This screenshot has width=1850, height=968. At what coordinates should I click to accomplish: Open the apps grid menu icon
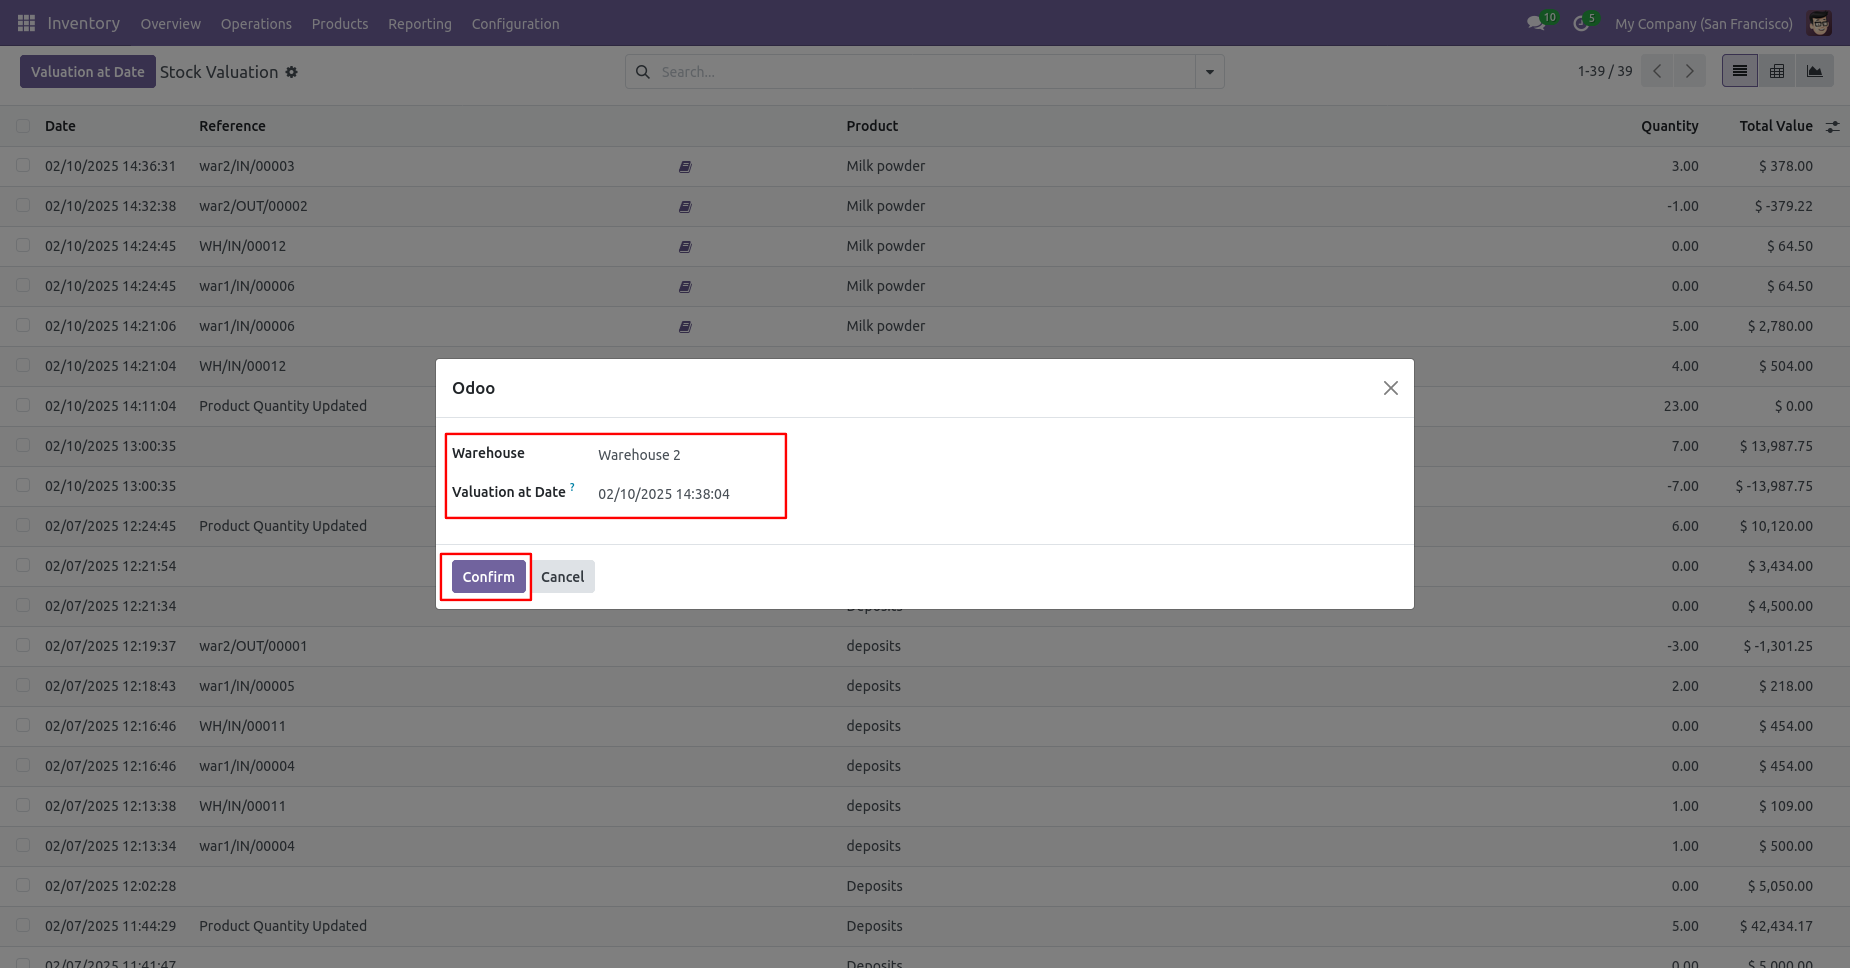coord(26,23)
